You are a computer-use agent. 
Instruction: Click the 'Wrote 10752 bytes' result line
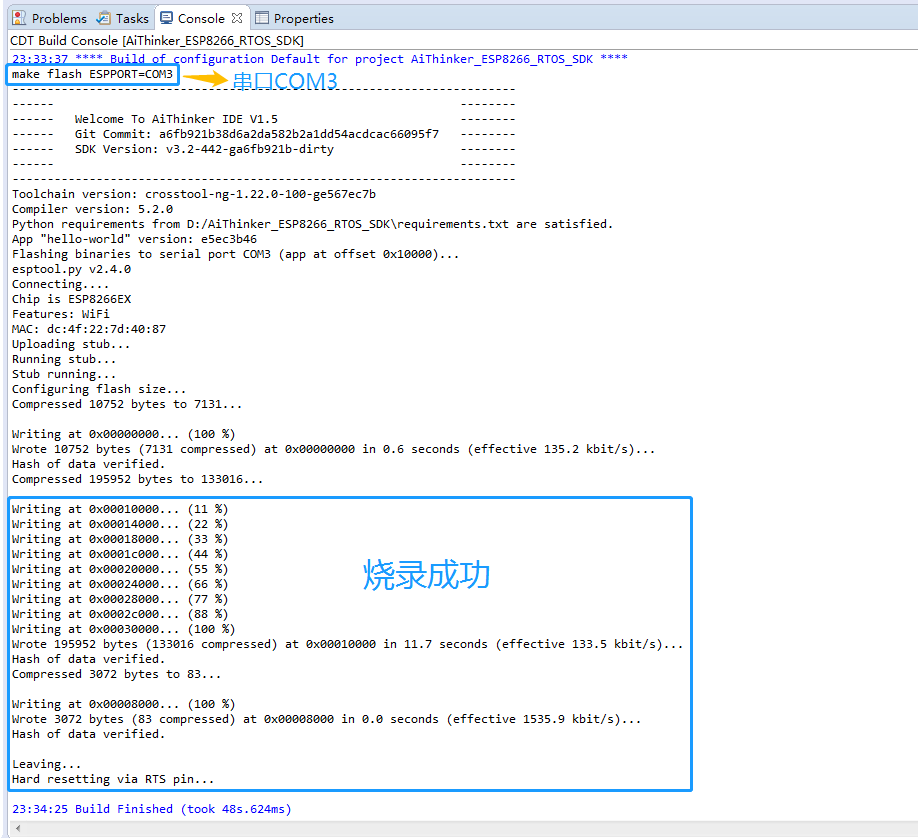[x=333, y=449]
